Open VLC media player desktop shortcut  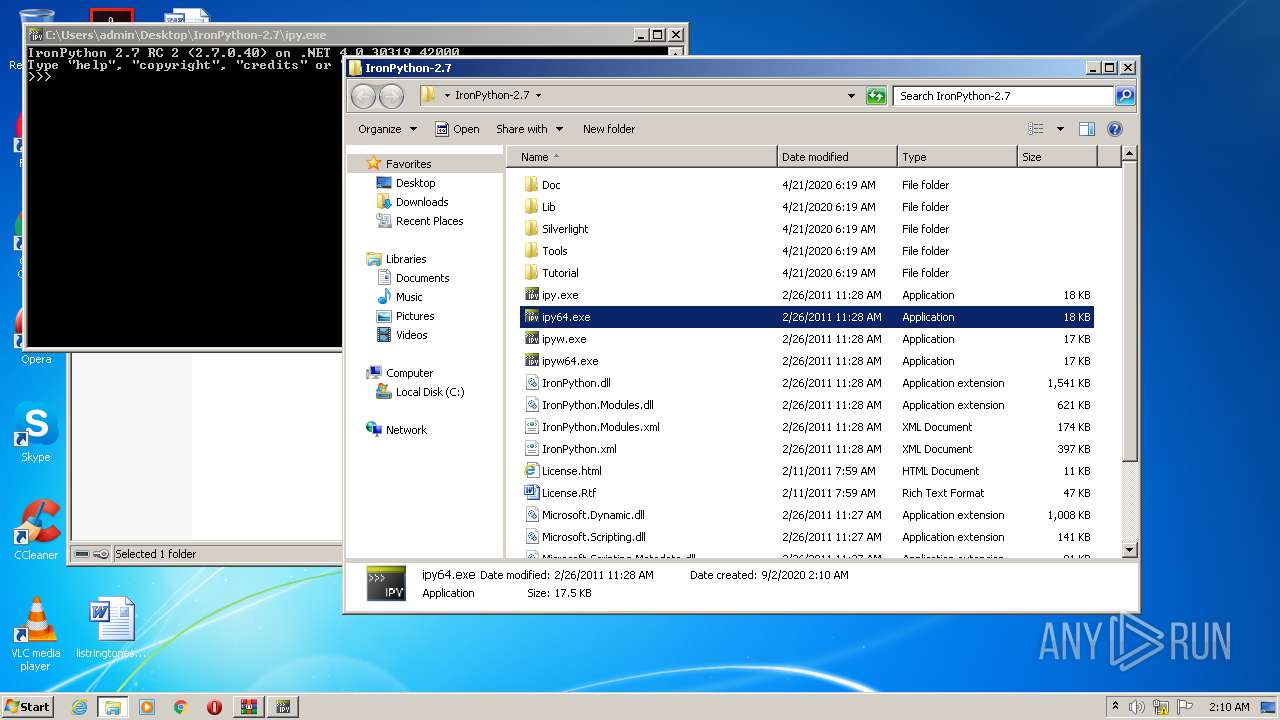click(x=36, y=635)
